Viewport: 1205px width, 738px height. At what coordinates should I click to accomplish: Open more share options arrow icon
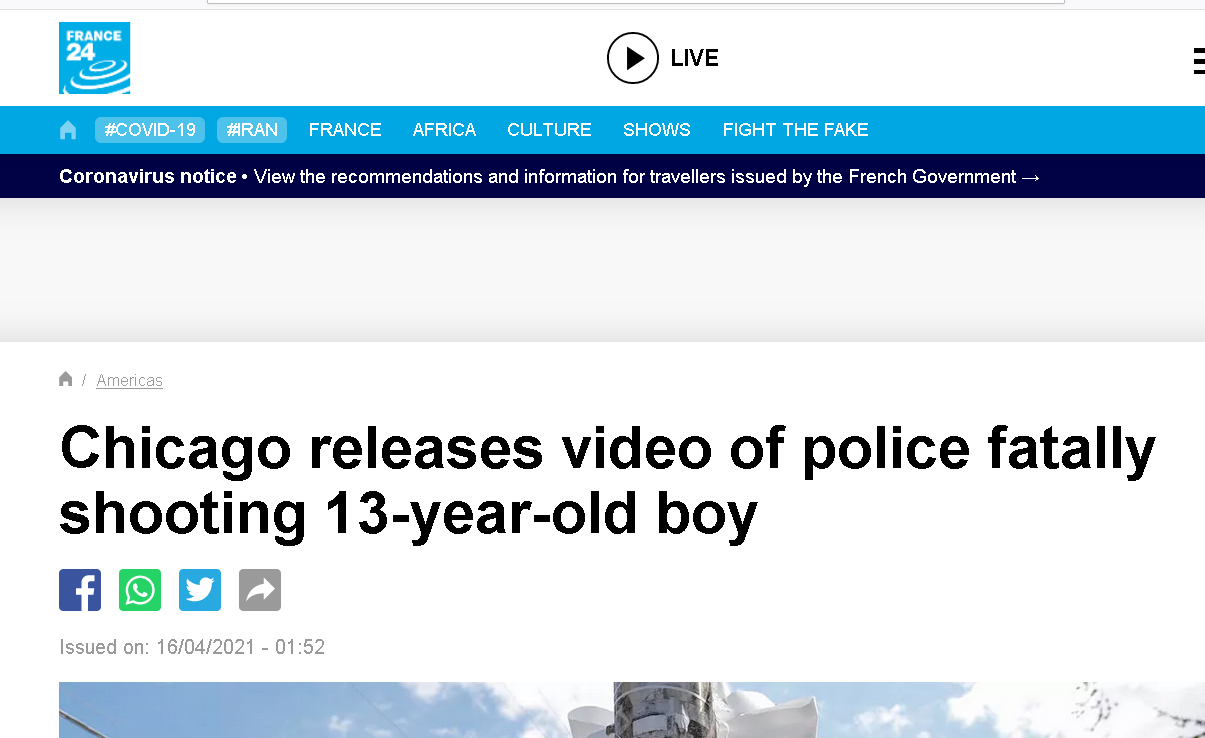[260, 590]
